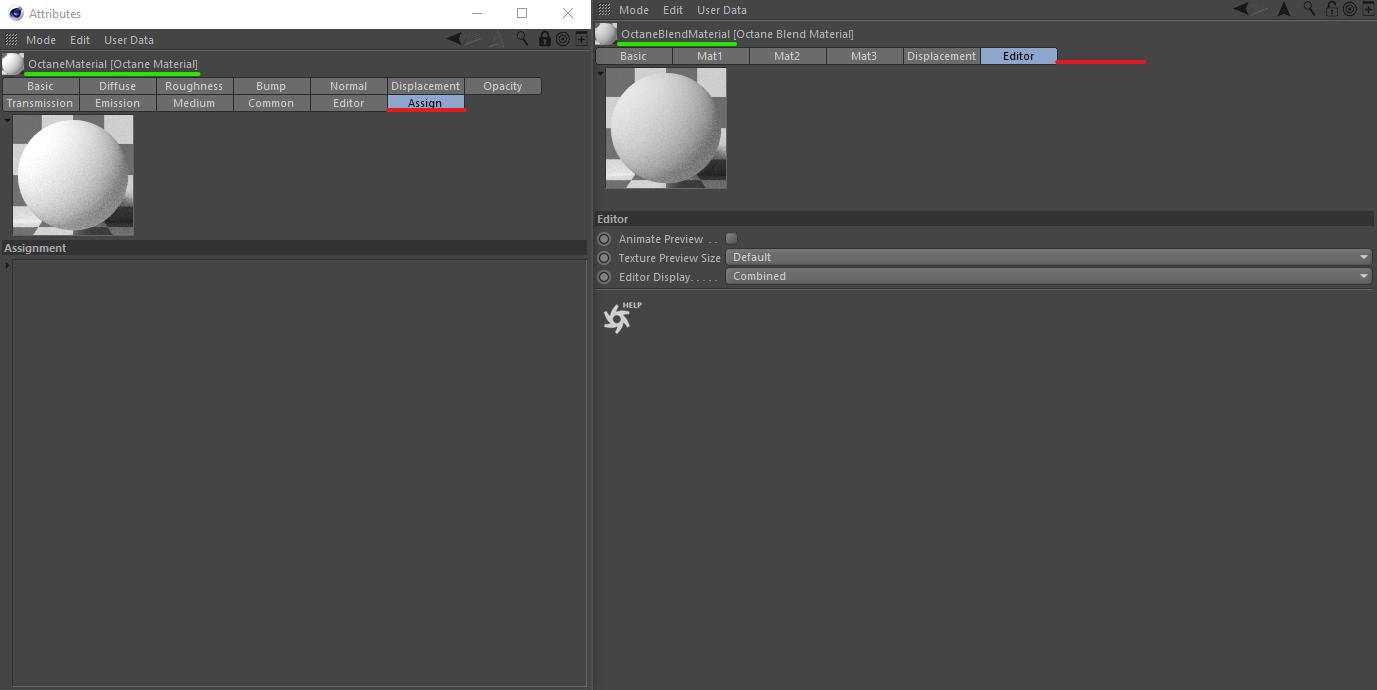Screen dimensions: 1377x690
Task: Open Edit menu in right panel
Action: point(673,10)
